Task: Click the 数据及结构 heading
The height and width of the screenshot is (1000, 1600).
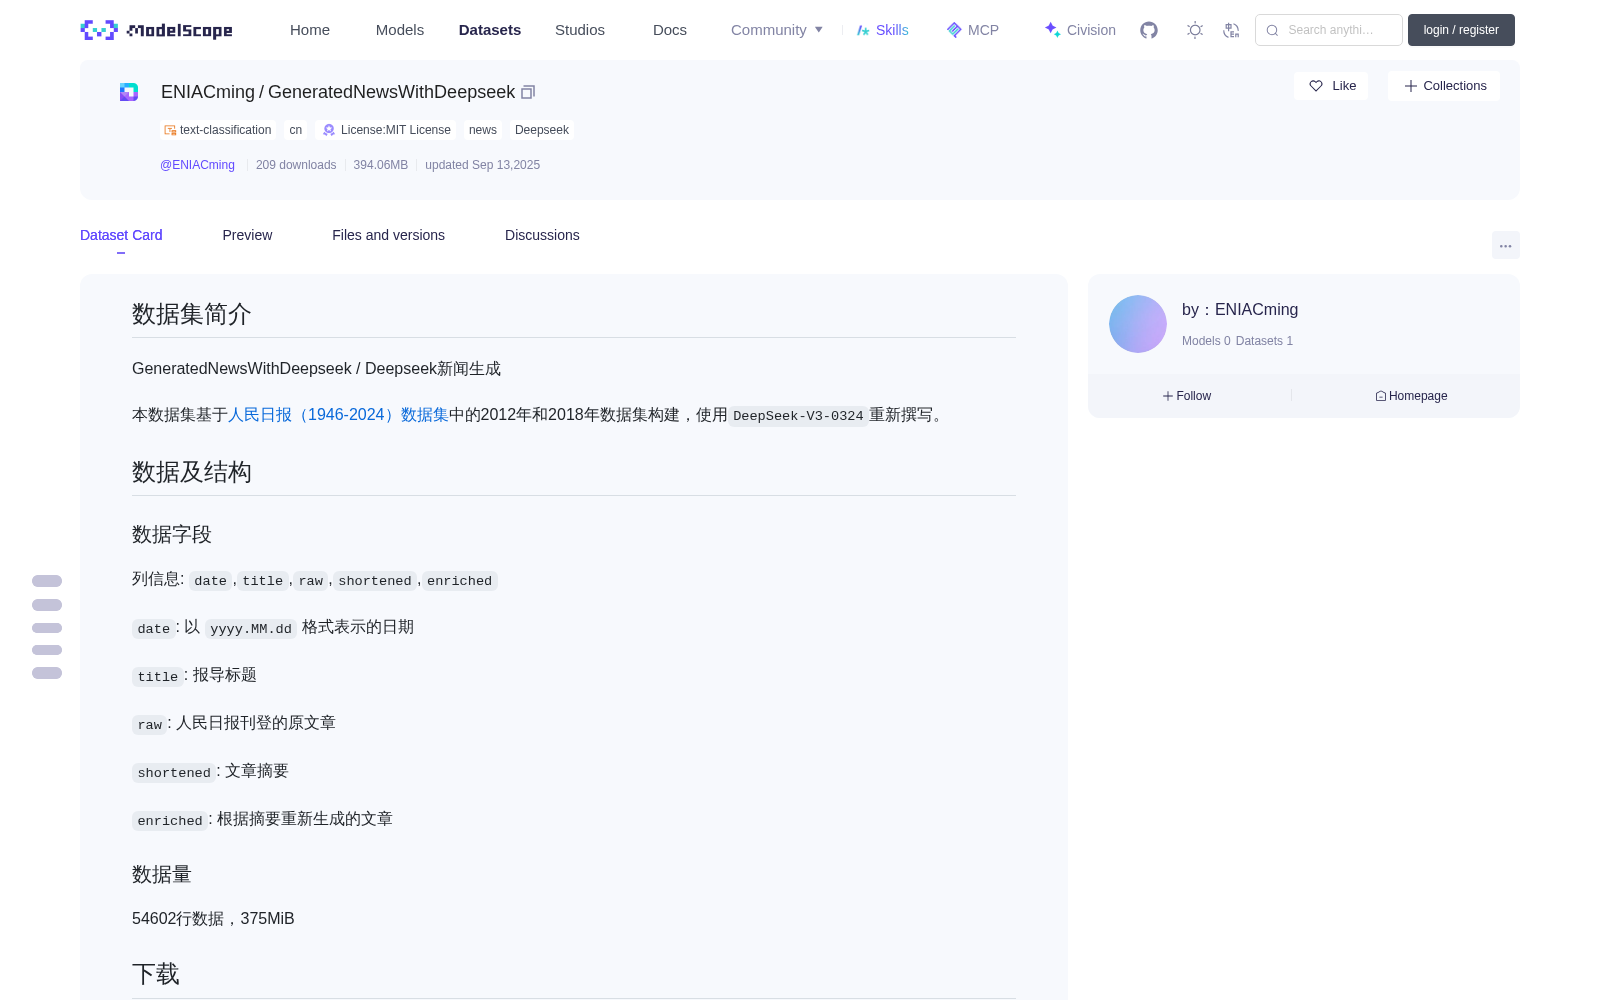Action: [x=192, y=472]
